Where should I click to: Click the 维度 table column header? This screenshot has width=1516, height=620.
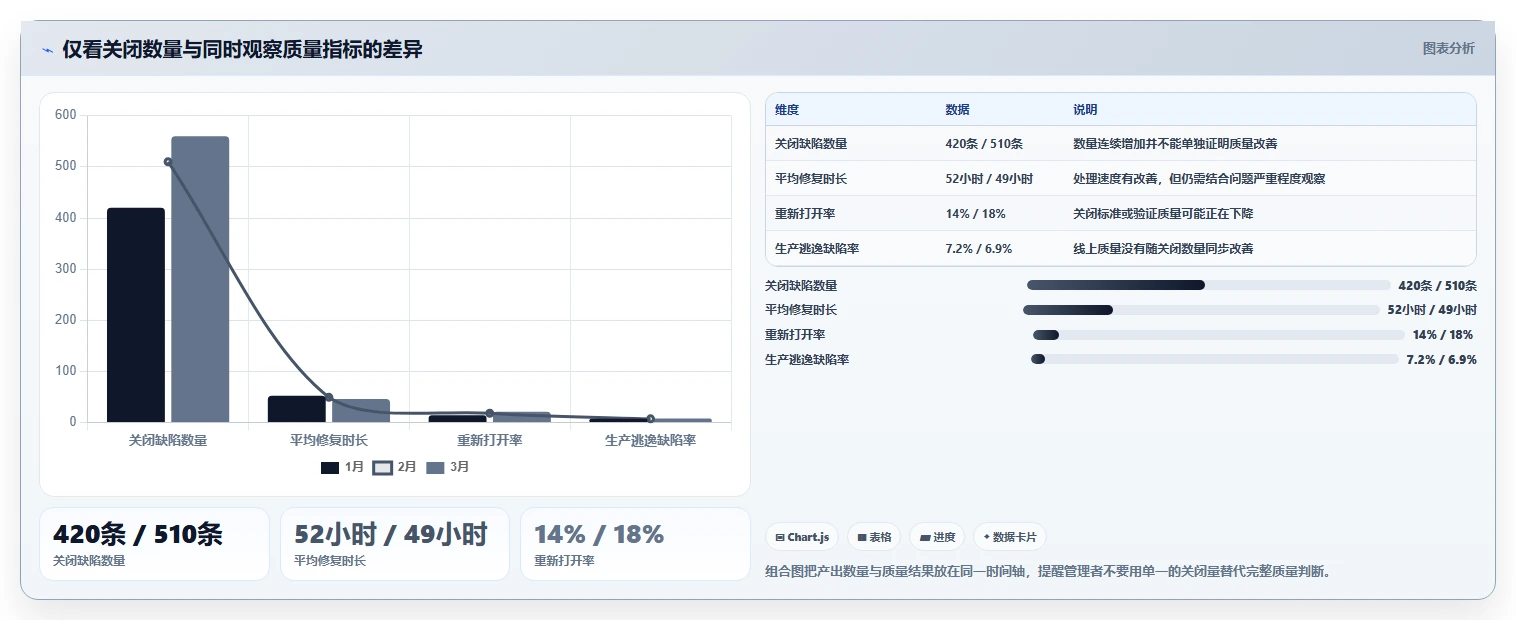point(787,110)
